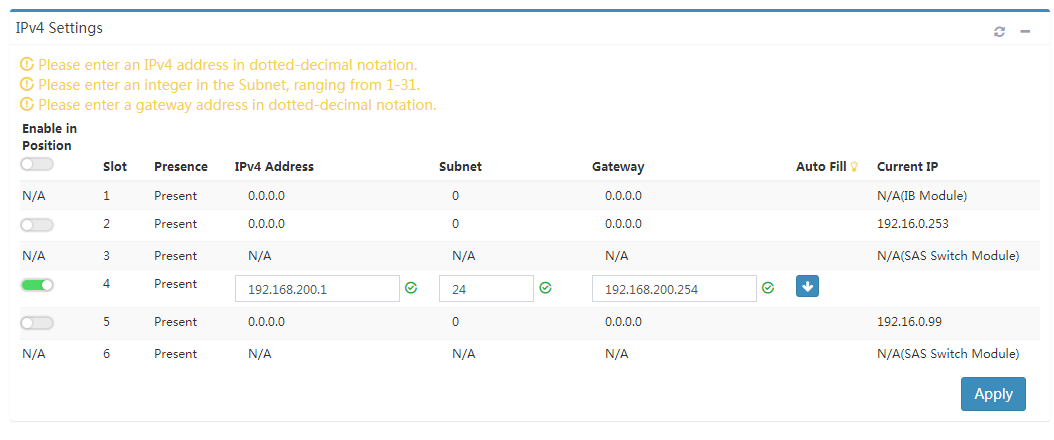
Task: Disable the switch for slot 4
Action: (37, 285)
